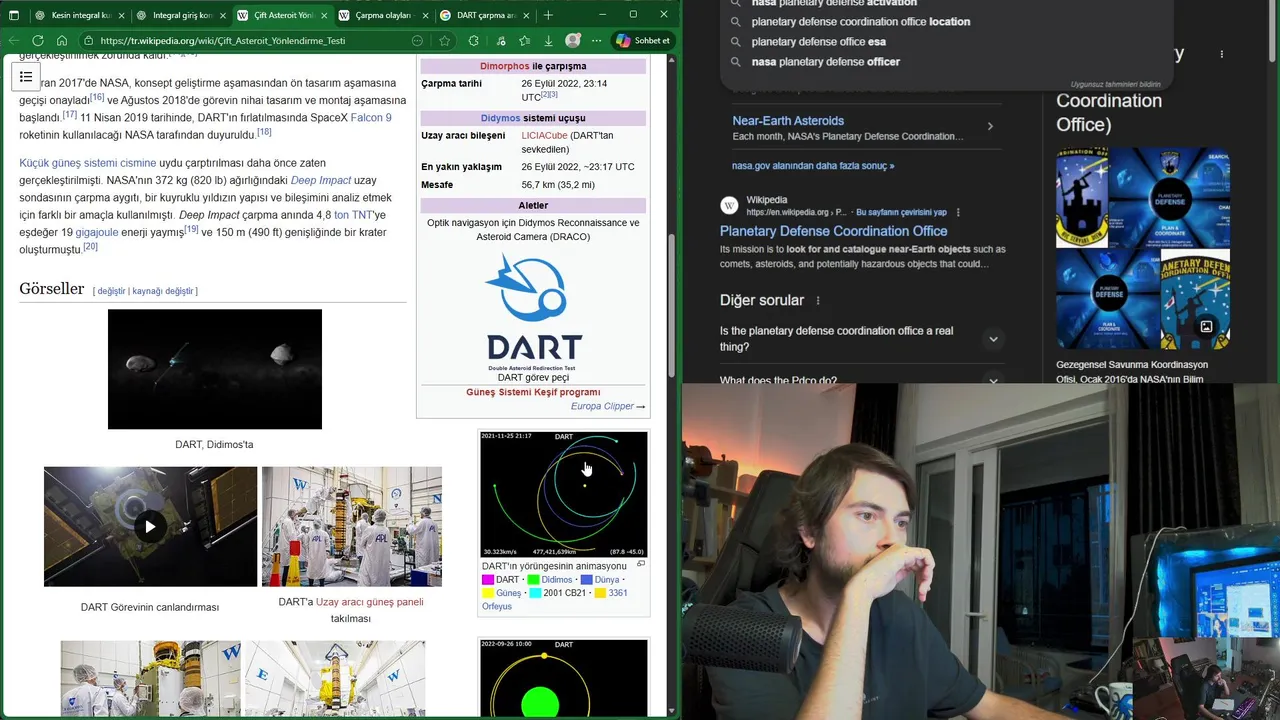Open Wikipedia result three-dot options
1280x720 pixels.
[958, 212]
